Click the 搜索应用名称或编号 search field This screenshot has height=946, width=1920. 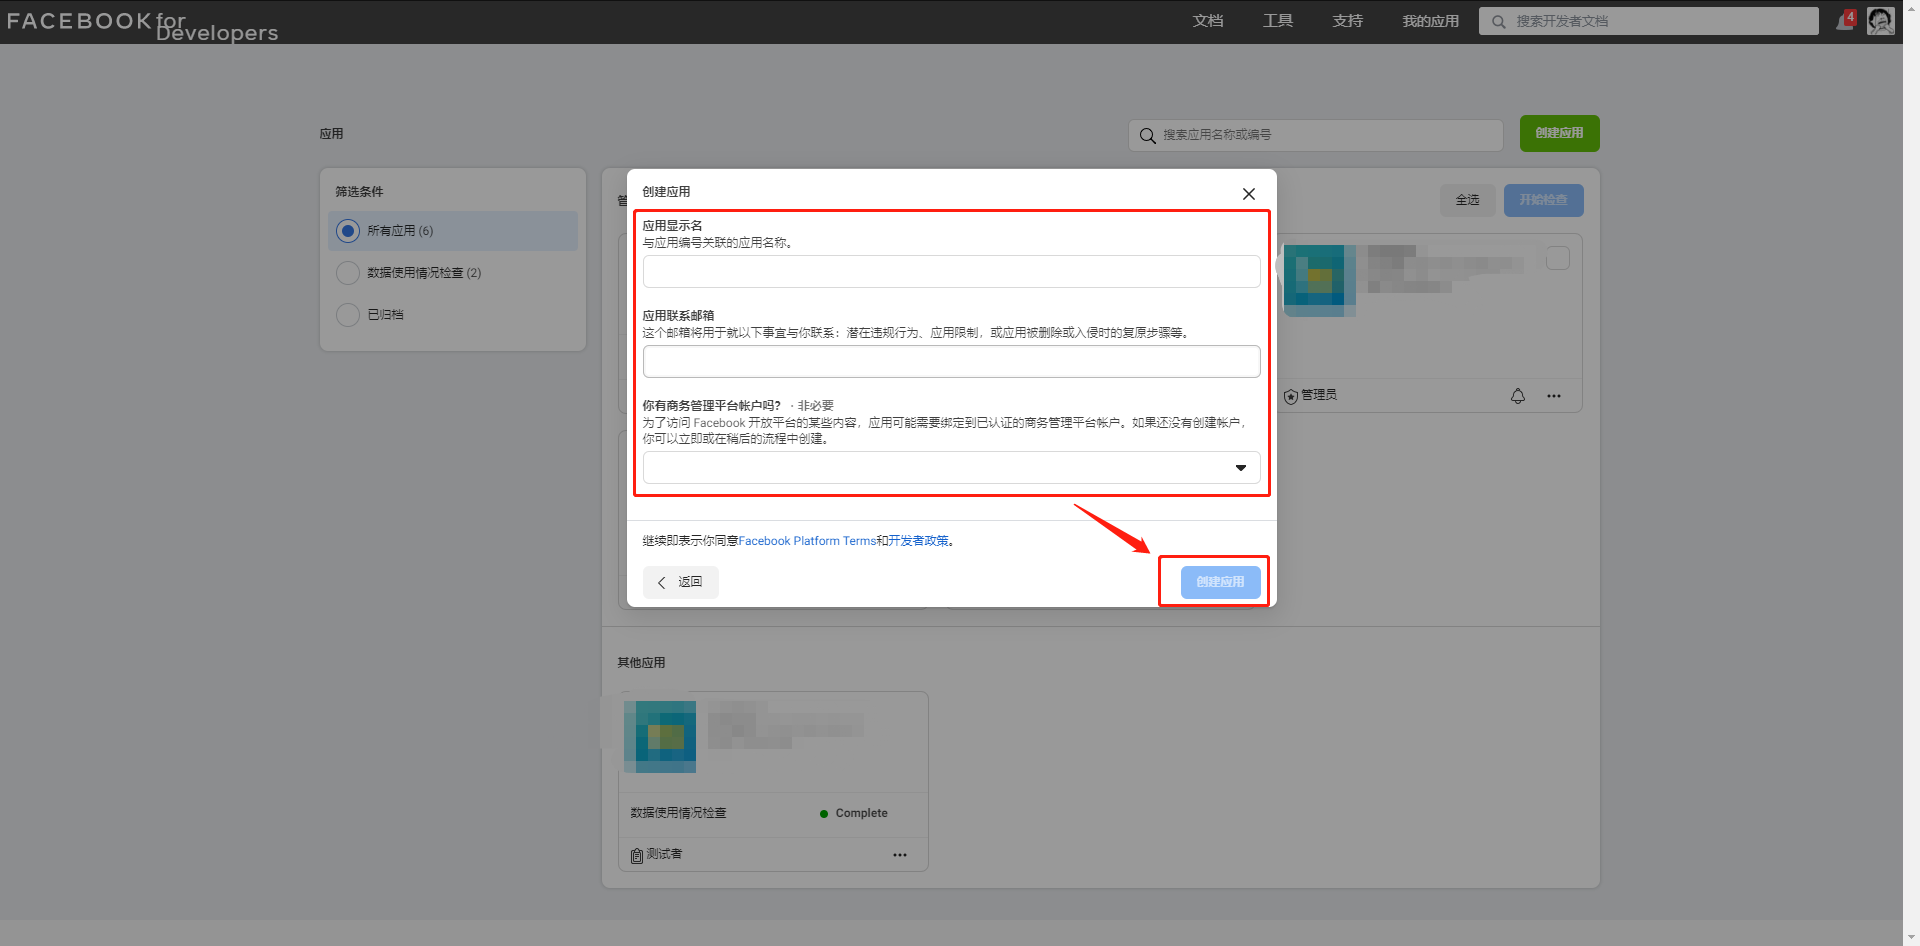(1315, 135)
